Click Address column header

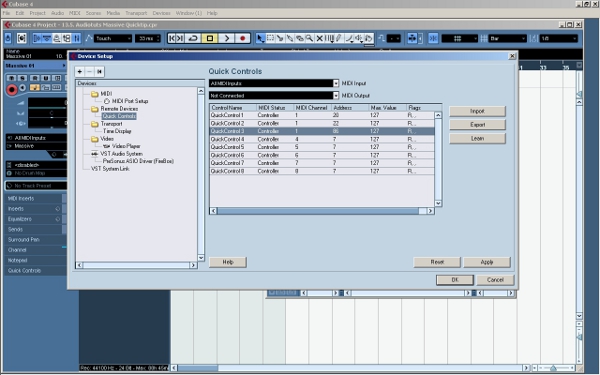(x=349, y=108)
